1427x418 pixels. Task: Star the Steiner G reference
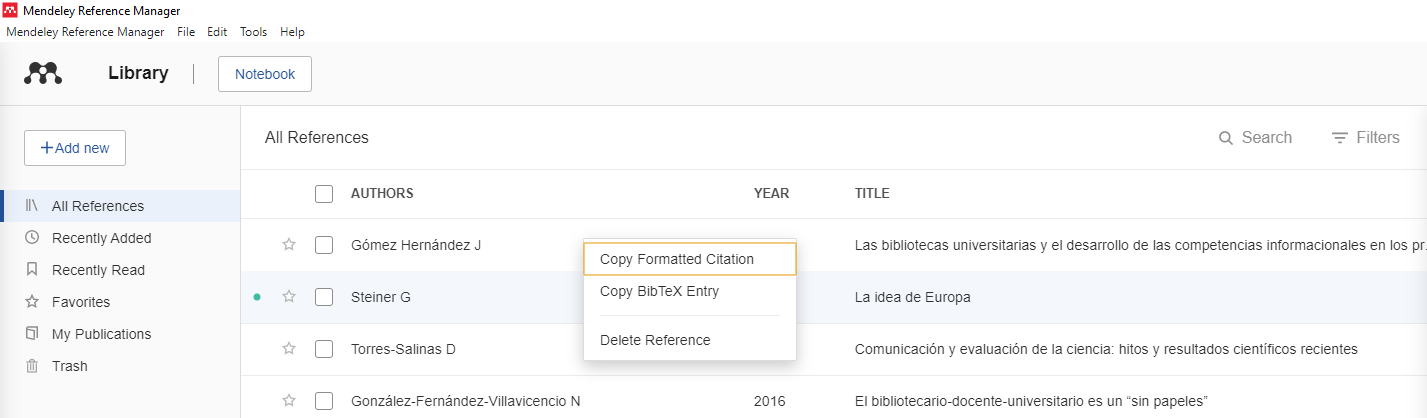(x=289, y=297)
